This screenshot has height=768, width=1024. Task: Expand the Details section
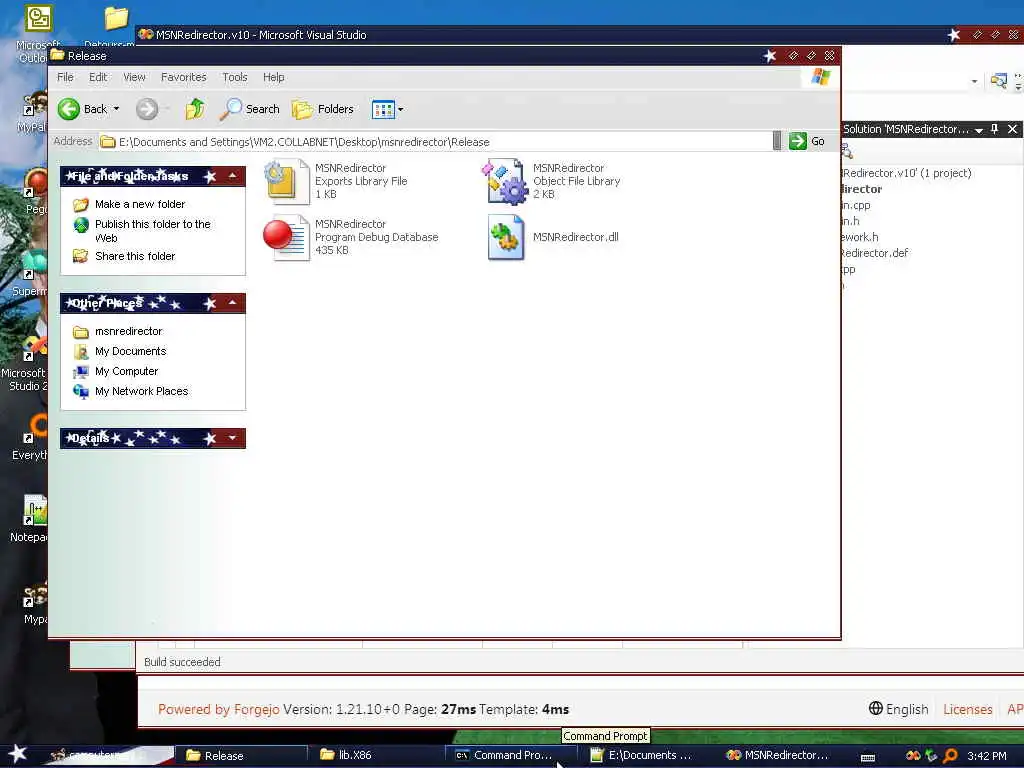[232, 438]
